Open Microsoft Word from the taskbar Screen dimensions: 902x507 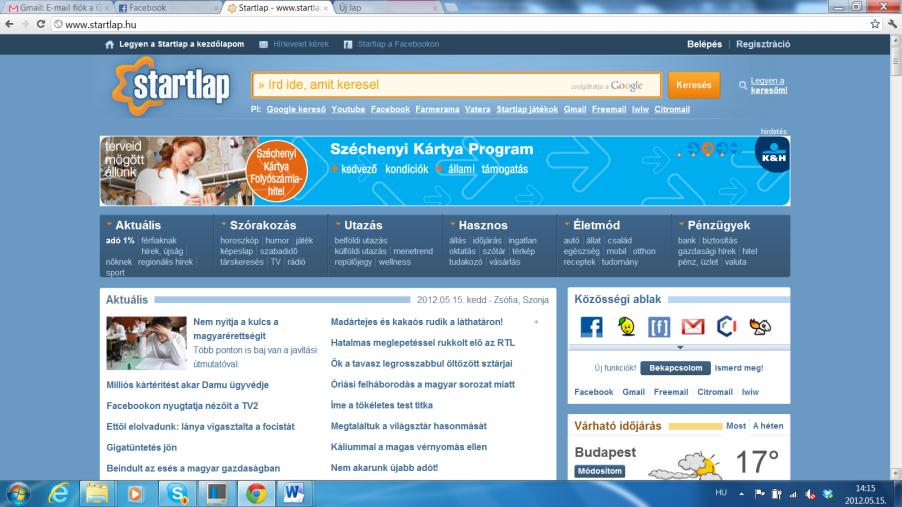[x=295, y=494]
